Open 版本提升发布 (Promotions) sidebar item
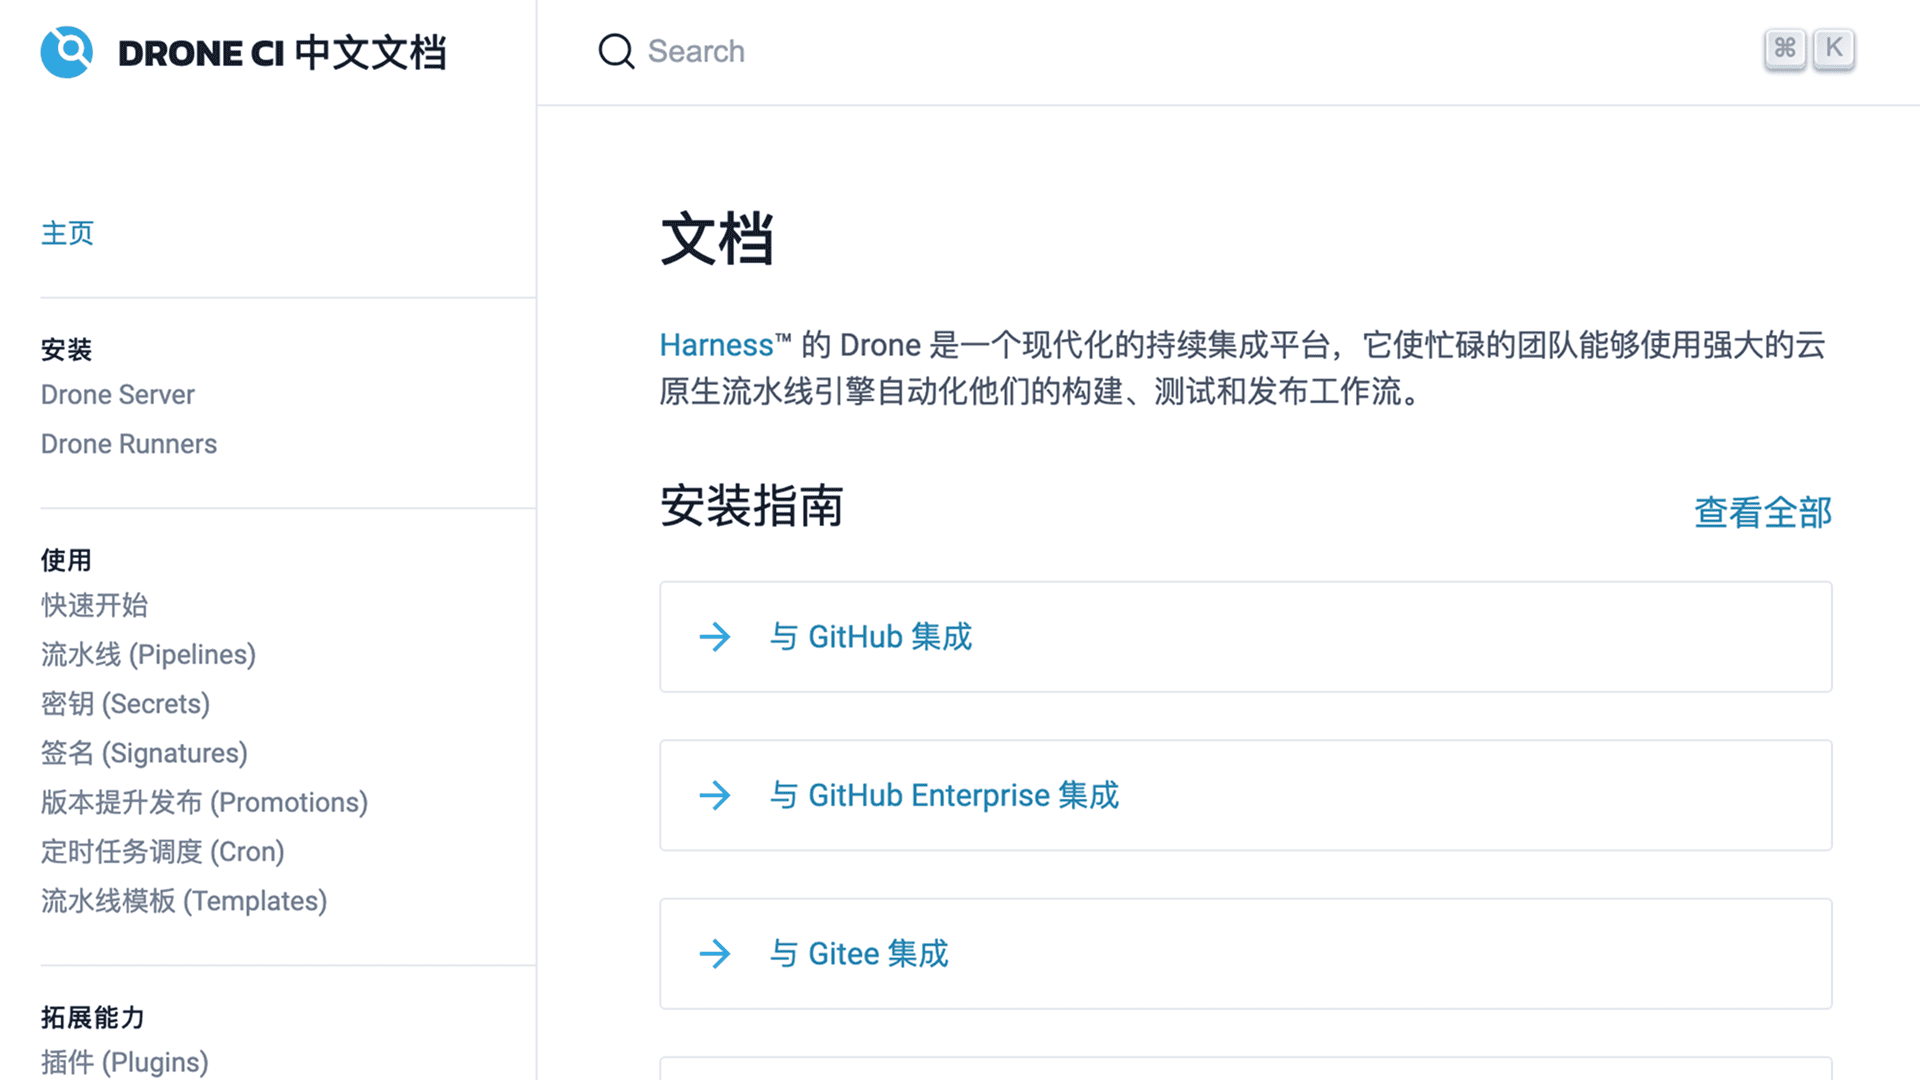Image resolution: width=1920 pixels, height=1080 pixels. tap(204, 802)
